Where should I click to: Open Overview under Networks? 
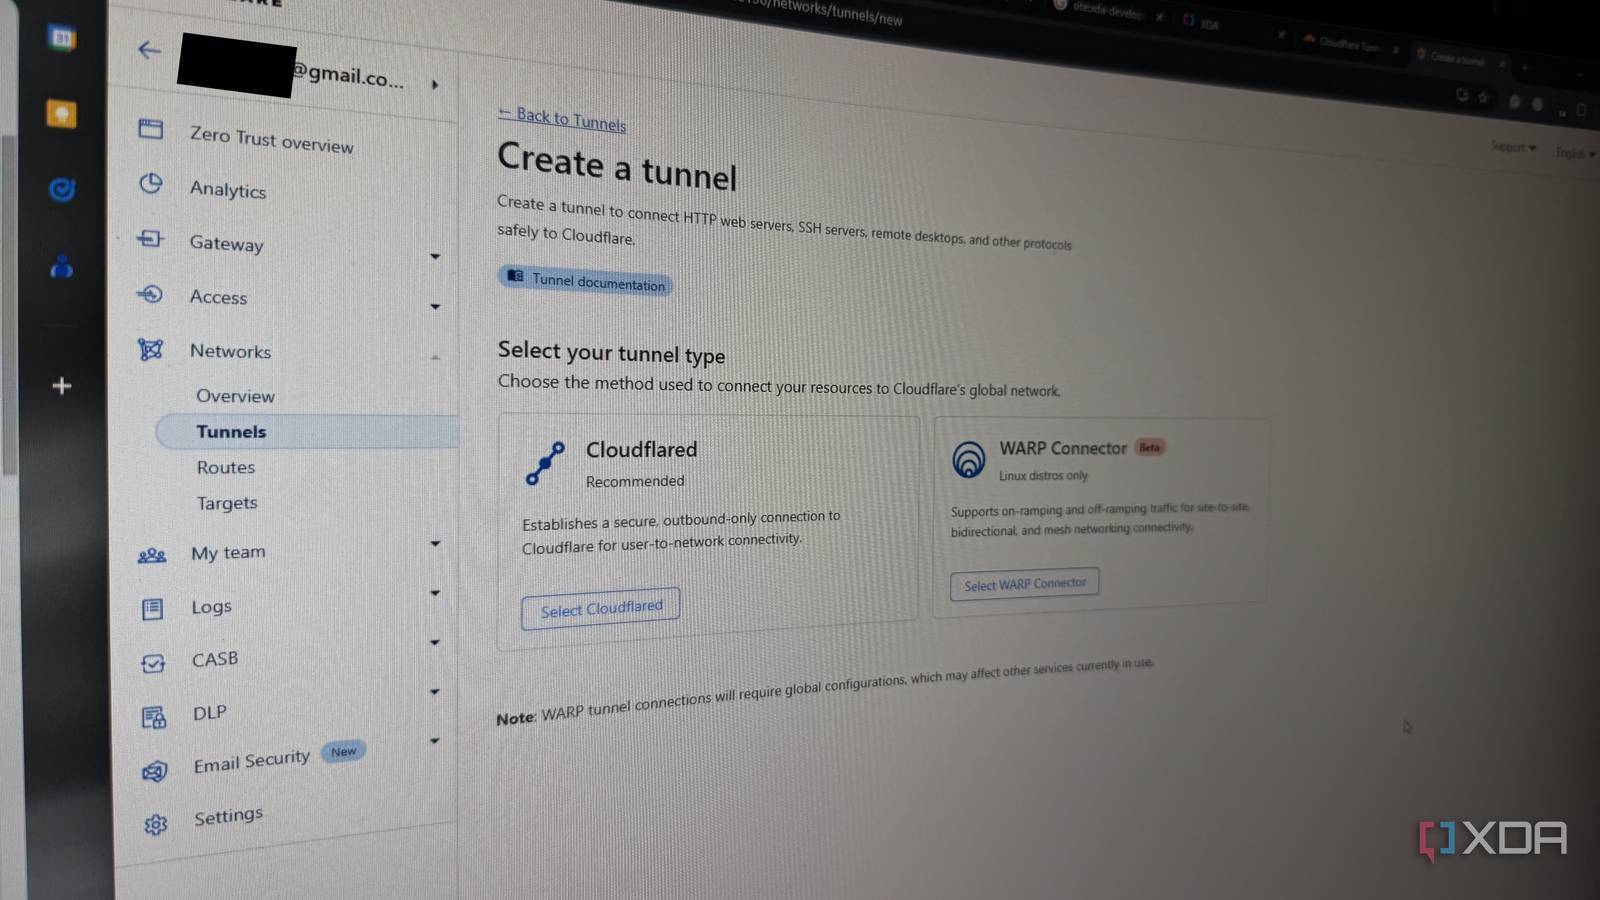[235, 396]
